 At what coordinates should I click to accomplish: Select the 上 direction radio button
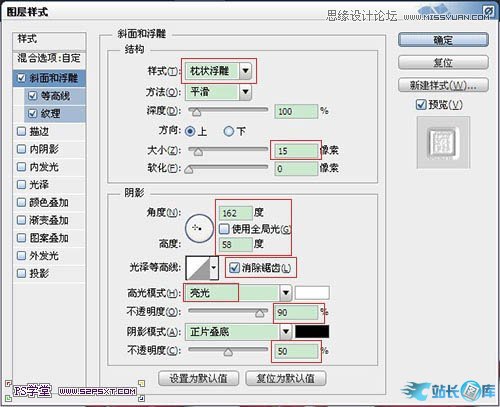(x=190, y=131)
